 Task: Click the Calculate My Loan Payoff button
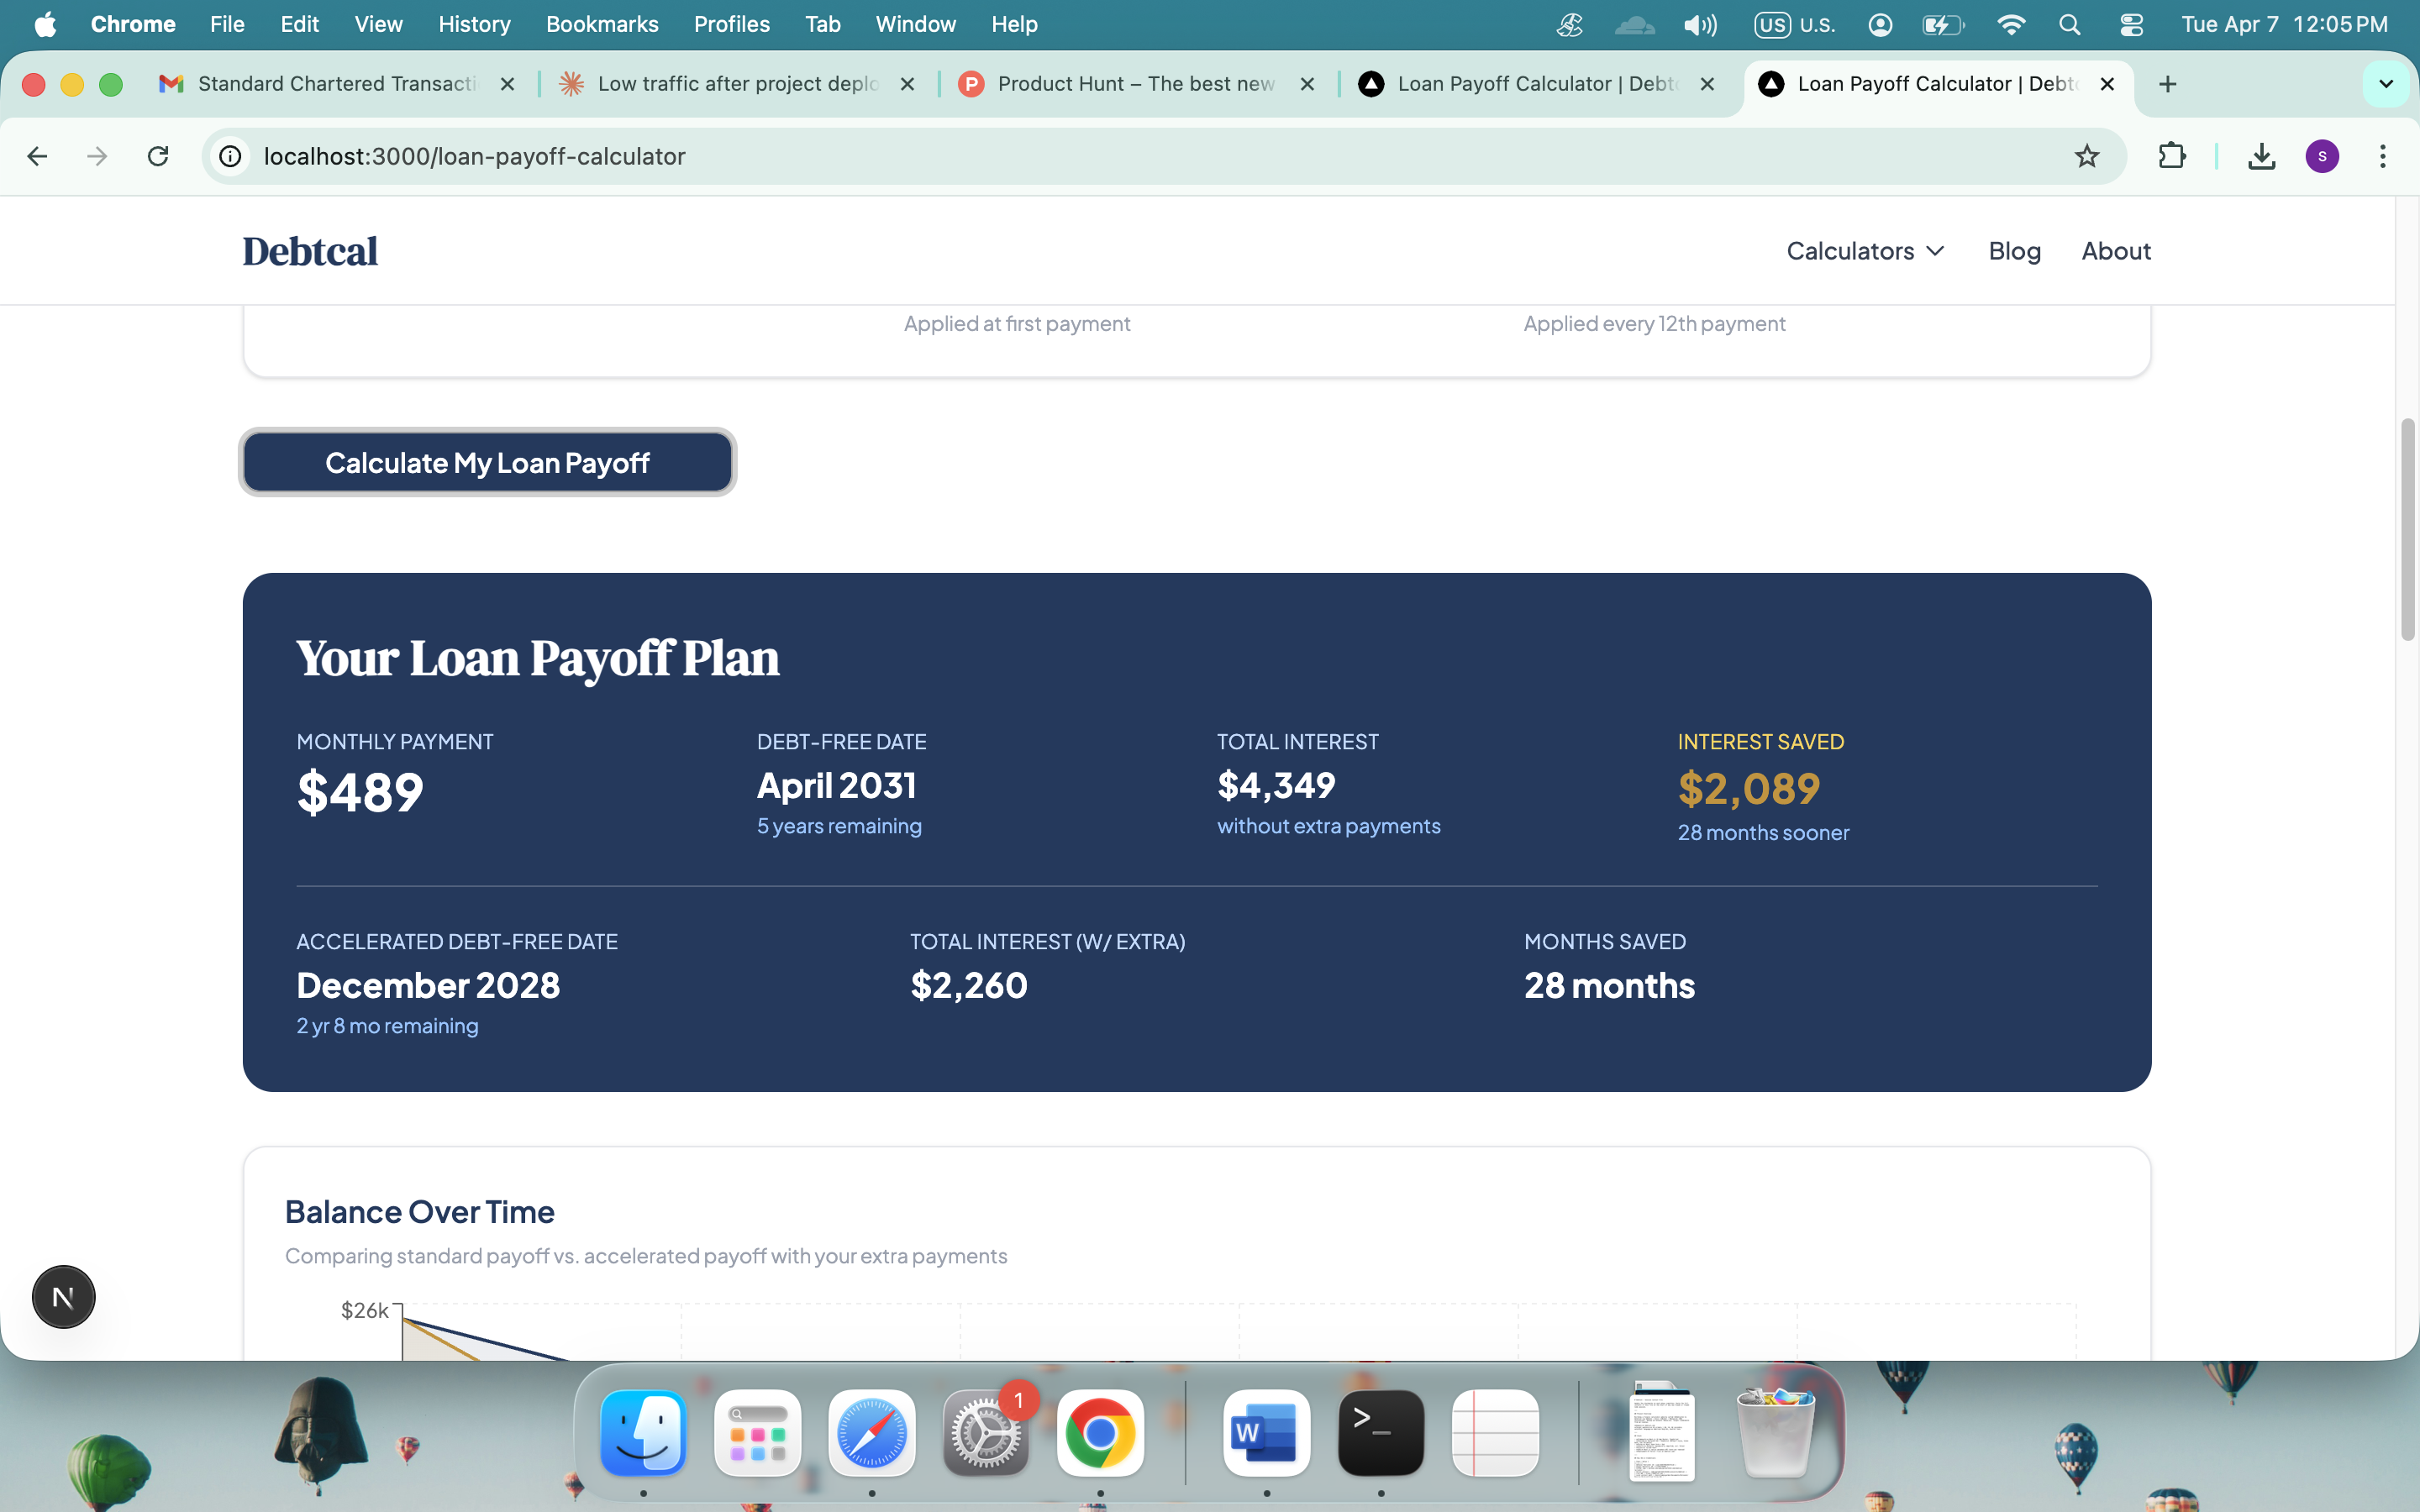tap(488, 462)
